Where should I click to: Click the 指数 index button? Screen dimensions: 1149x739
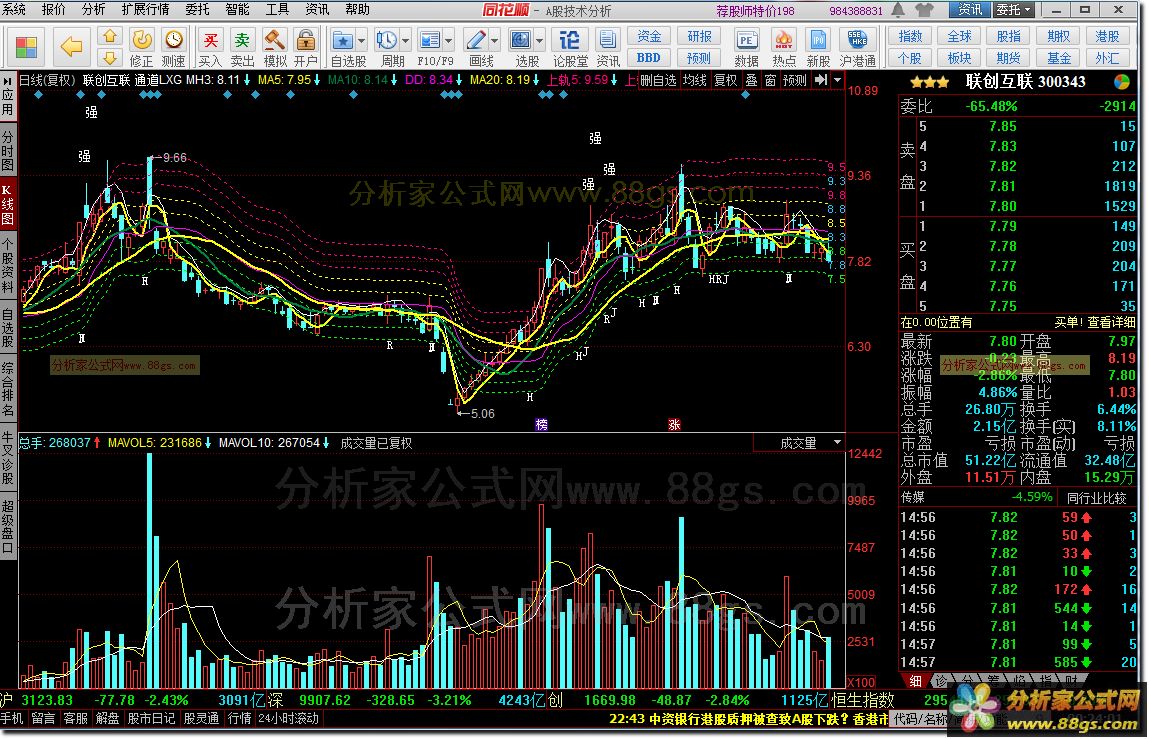coord(910,37)
